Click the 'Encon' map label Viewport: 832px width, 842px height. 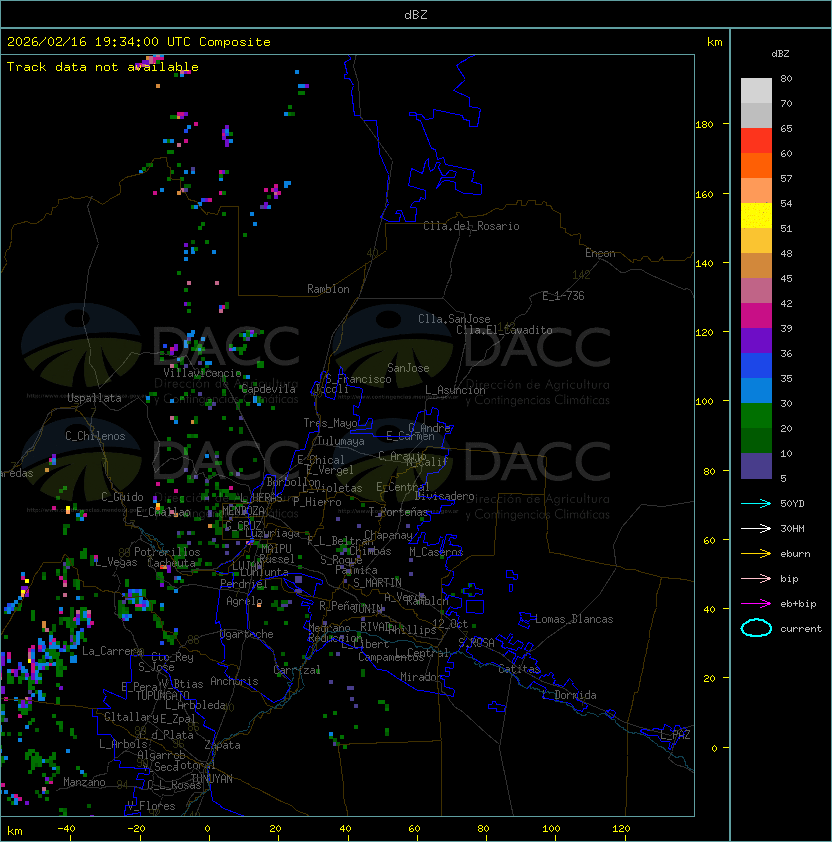coord(600,253)
